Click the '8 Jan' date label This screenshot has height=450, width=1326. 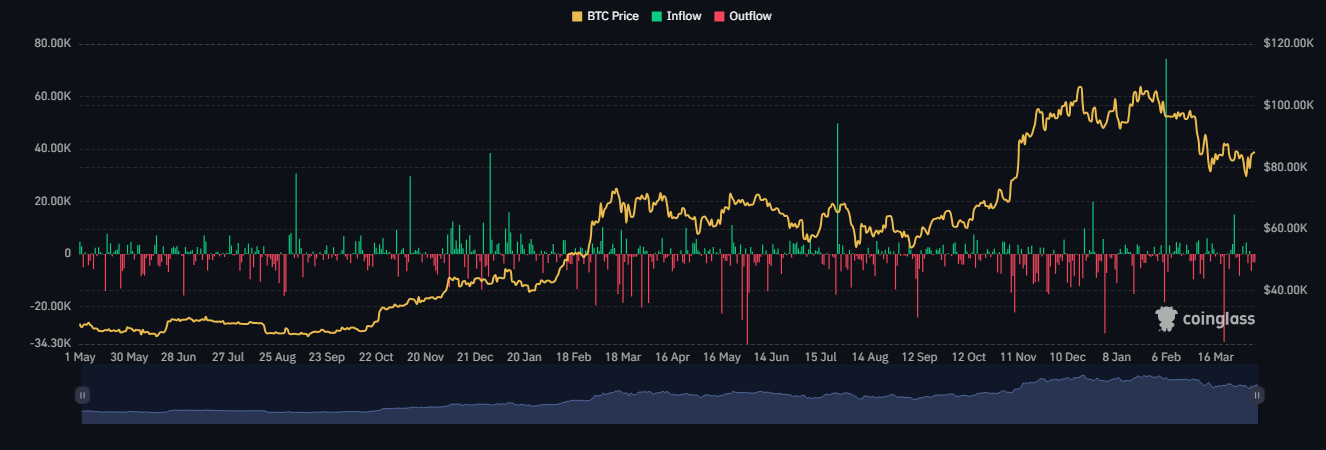[1117, 357]
